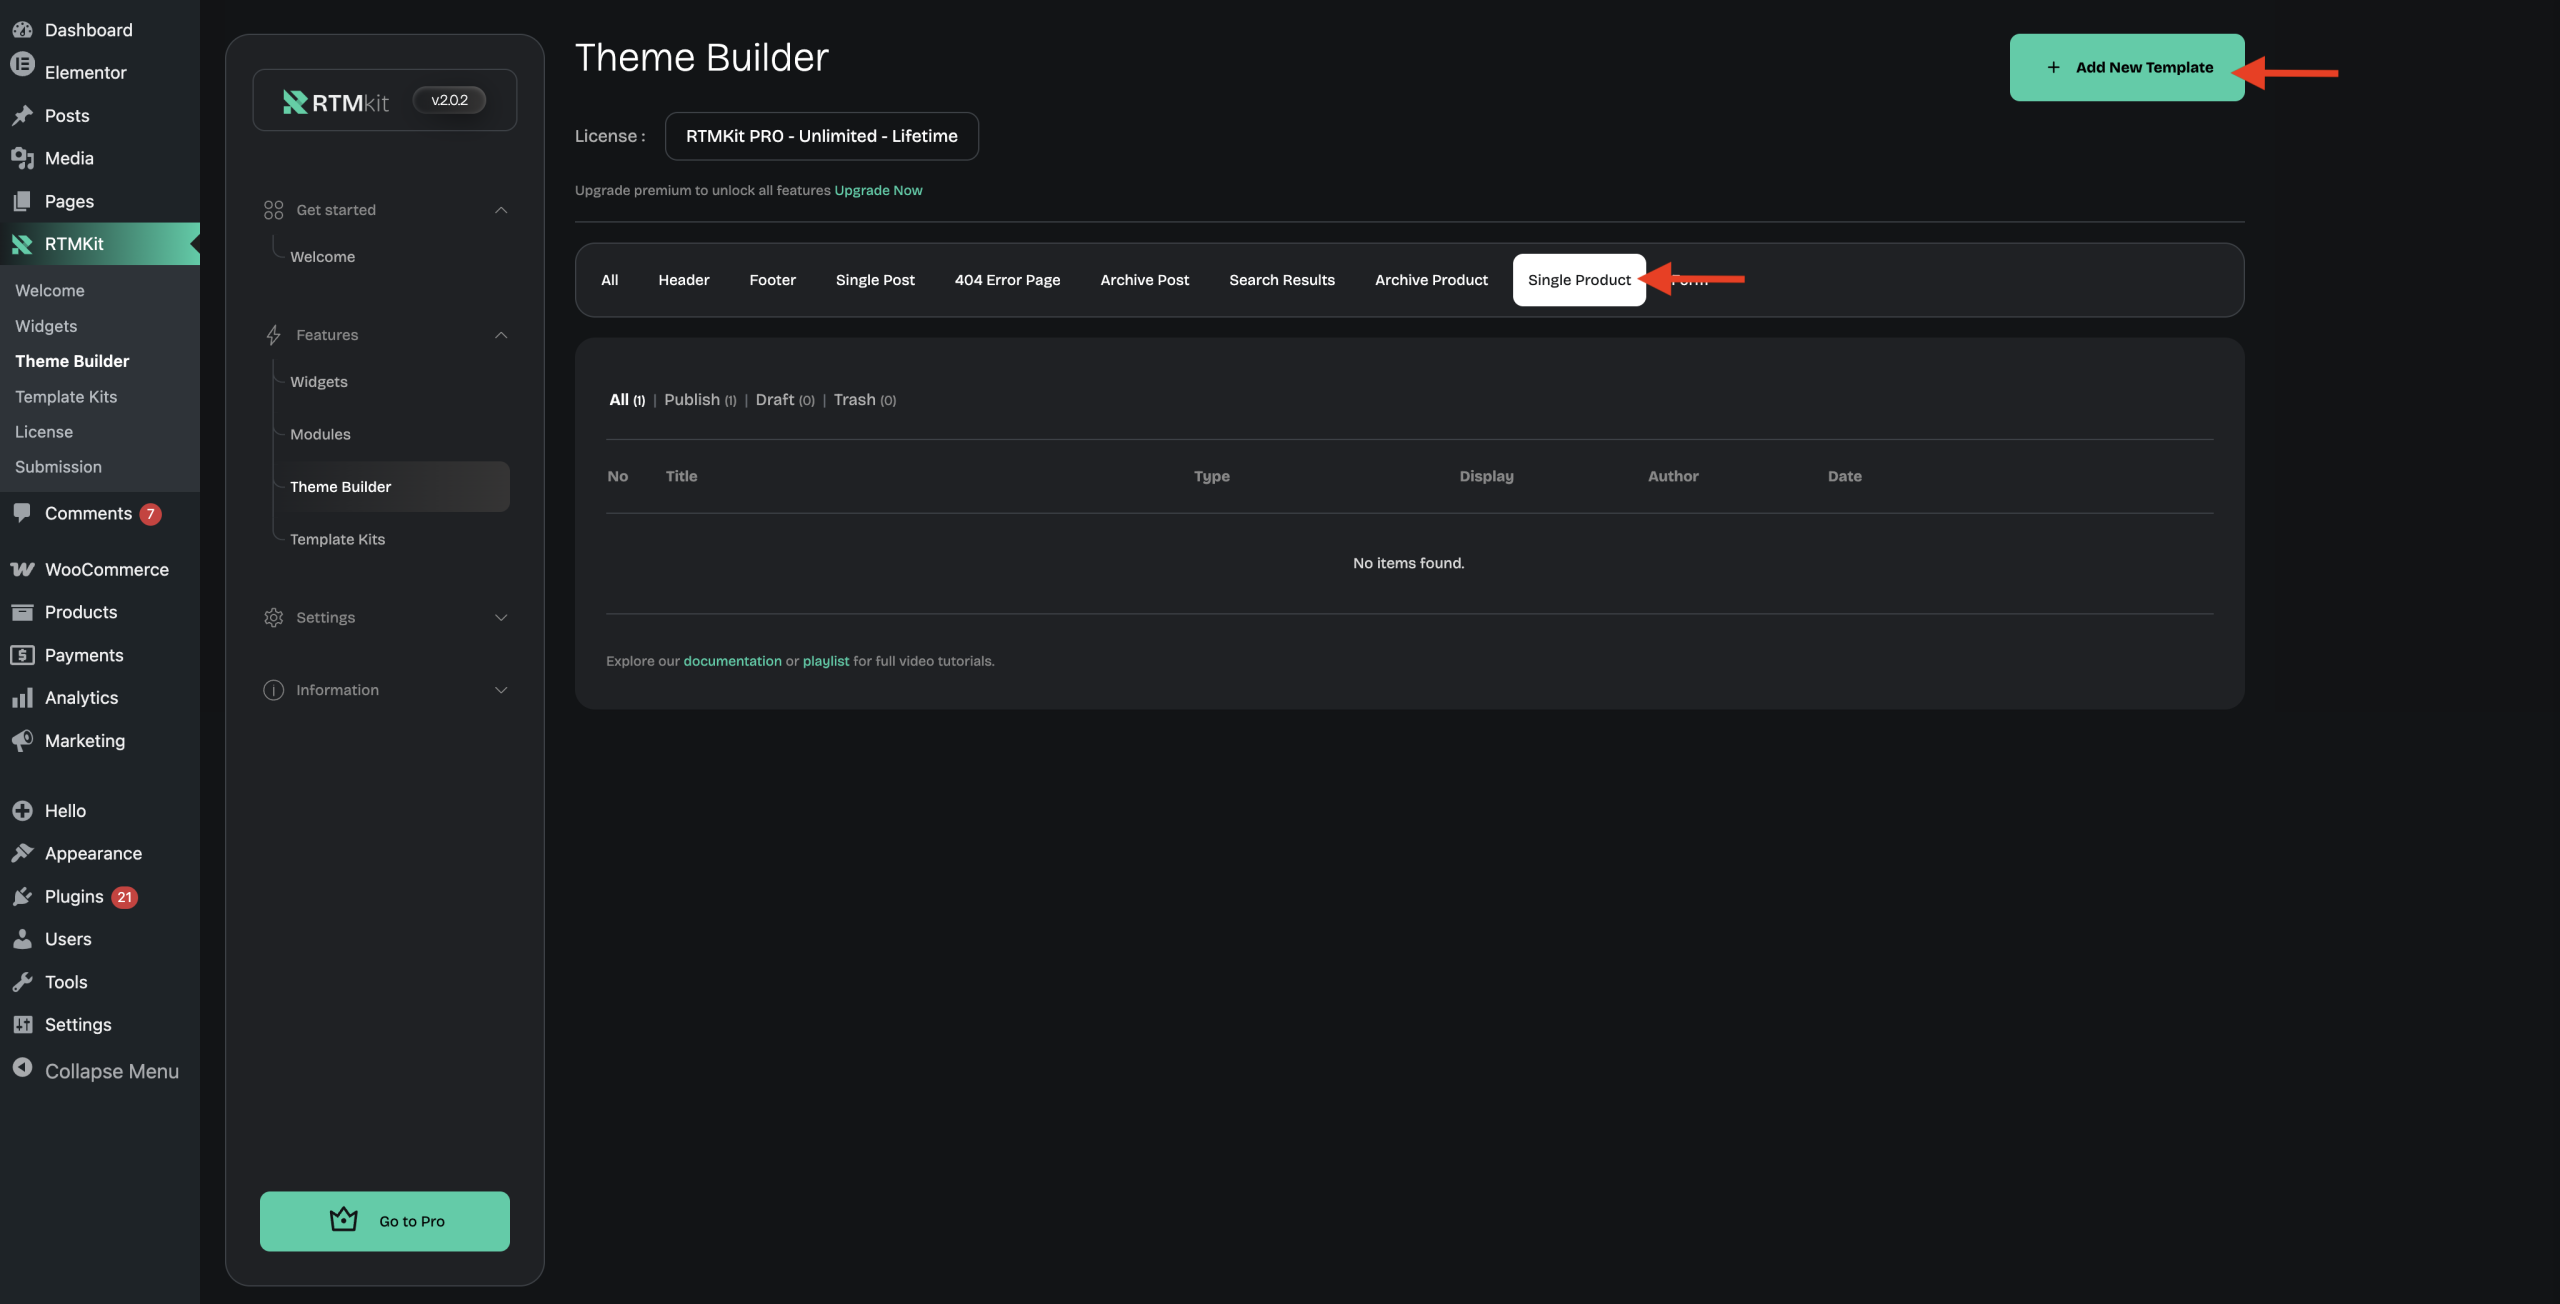Click the Dashboard gauge icon
This screenshot has height=1304, width=2560.
22,30
